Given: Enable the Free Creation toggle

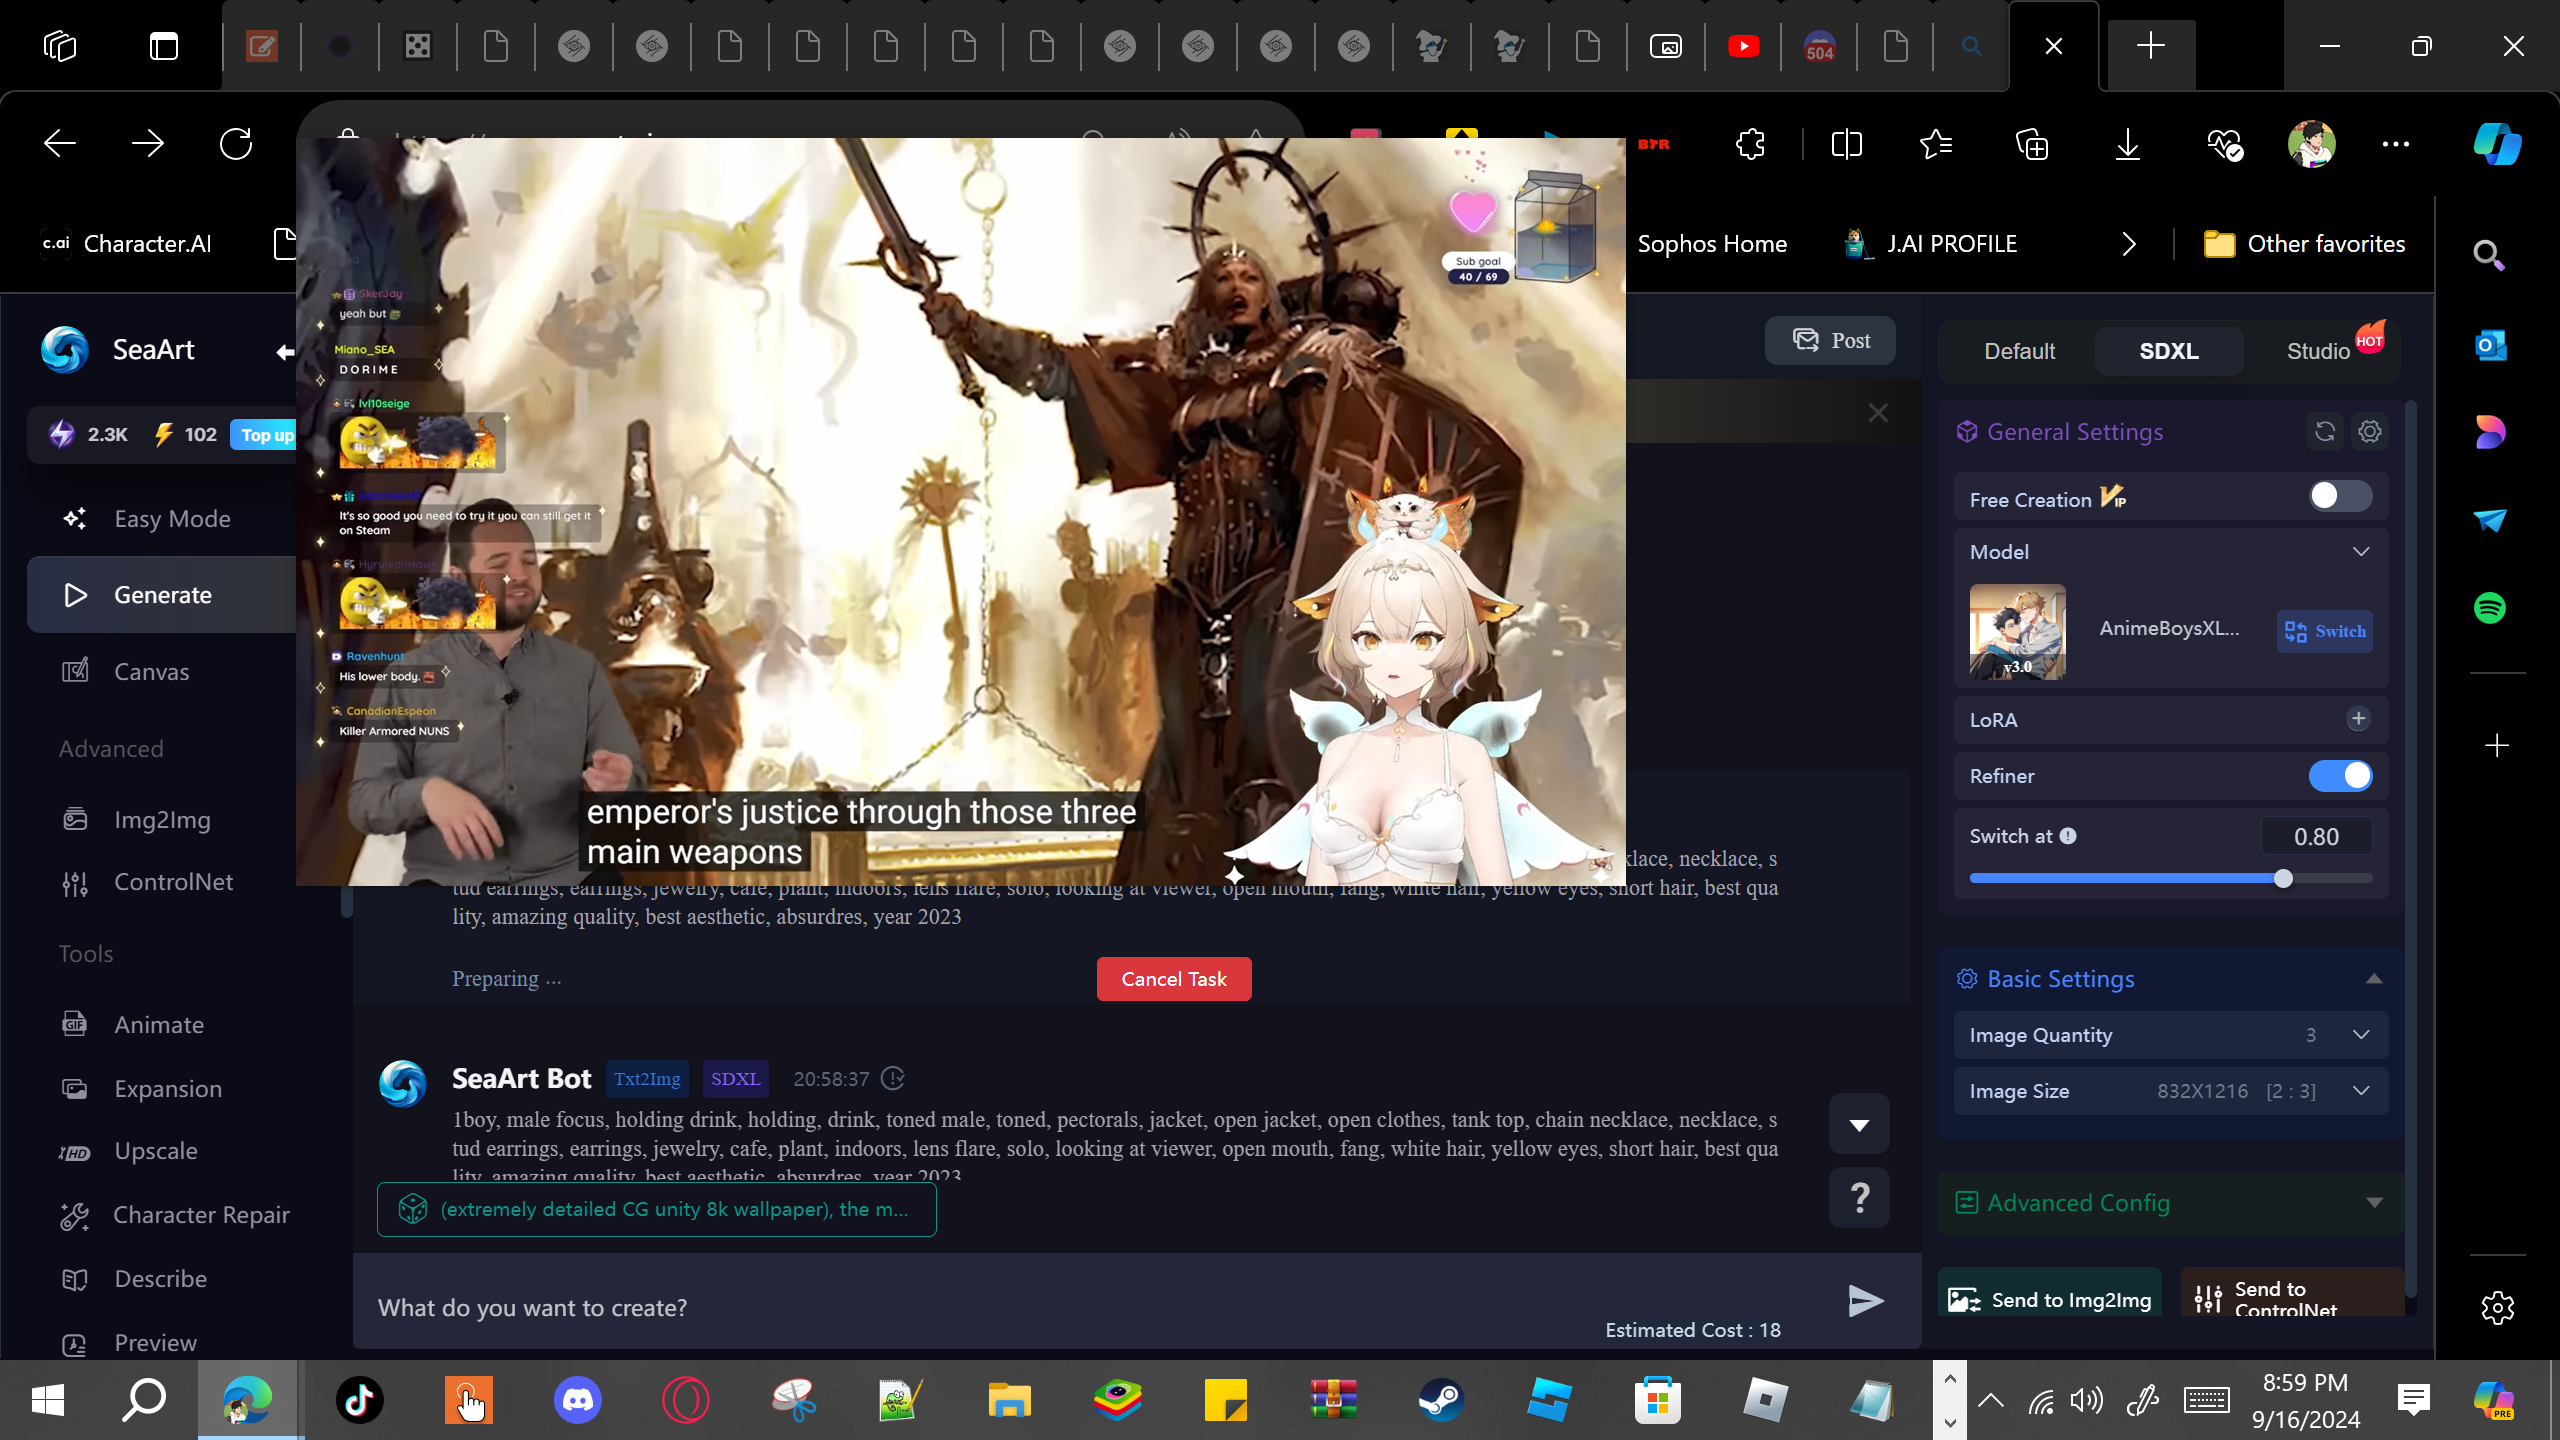Looking at the screenshot, I should (x=2340, y=497).
